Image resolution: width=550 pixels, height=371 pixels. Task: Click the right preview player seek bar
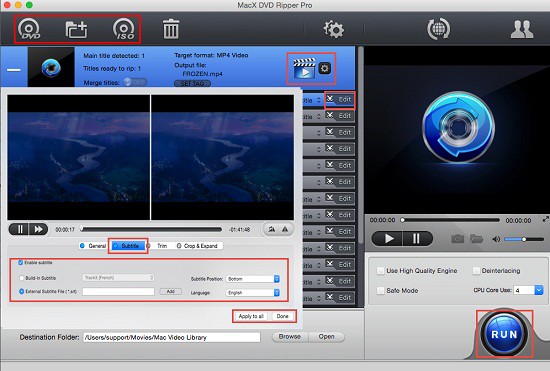(451, 220)
